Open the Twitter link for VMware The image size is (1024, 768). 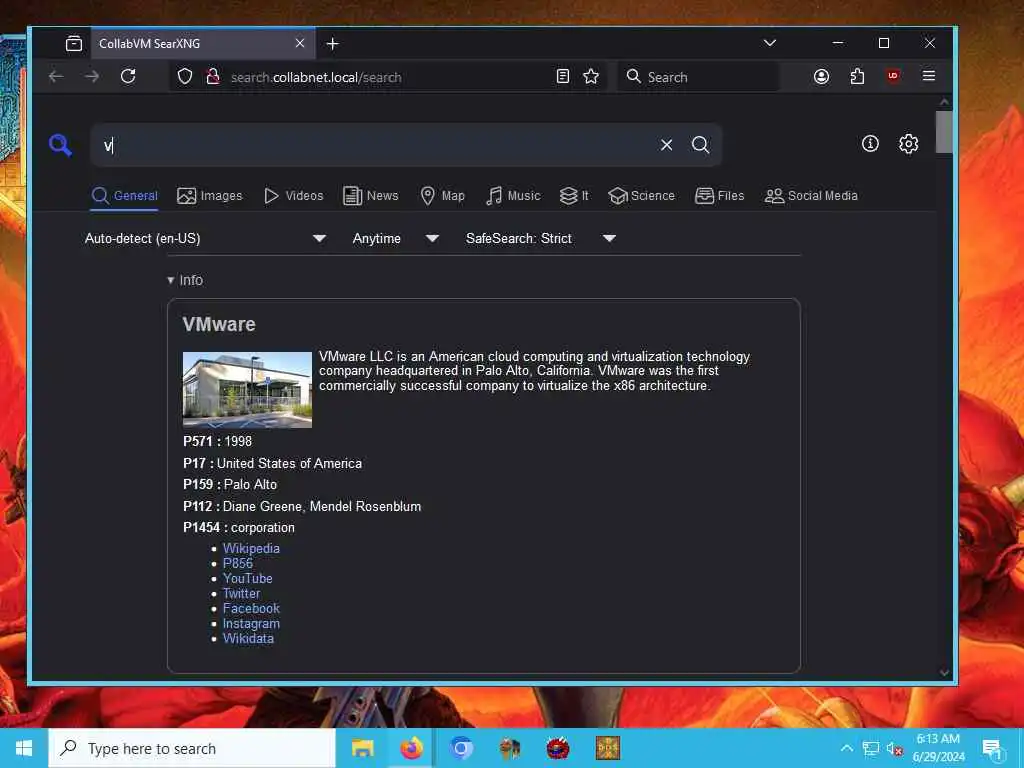(242, 594)
